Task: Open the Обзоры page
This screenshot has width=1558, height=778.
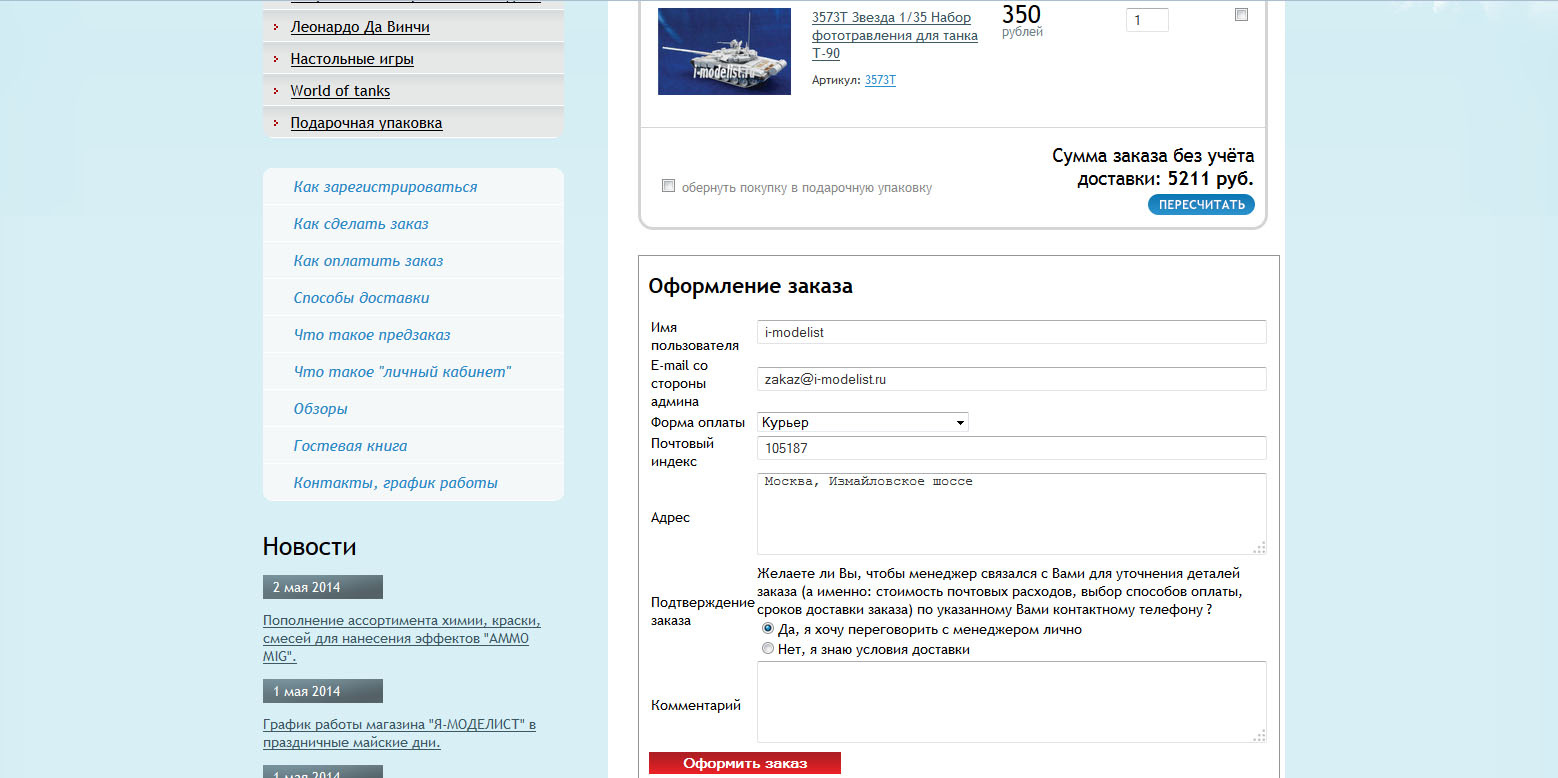Action: point(321,409)
